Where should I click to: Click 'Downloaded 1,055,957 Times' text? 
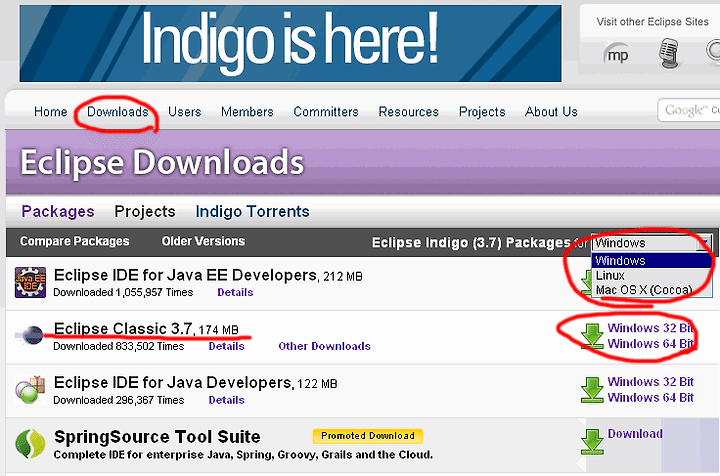123,292
